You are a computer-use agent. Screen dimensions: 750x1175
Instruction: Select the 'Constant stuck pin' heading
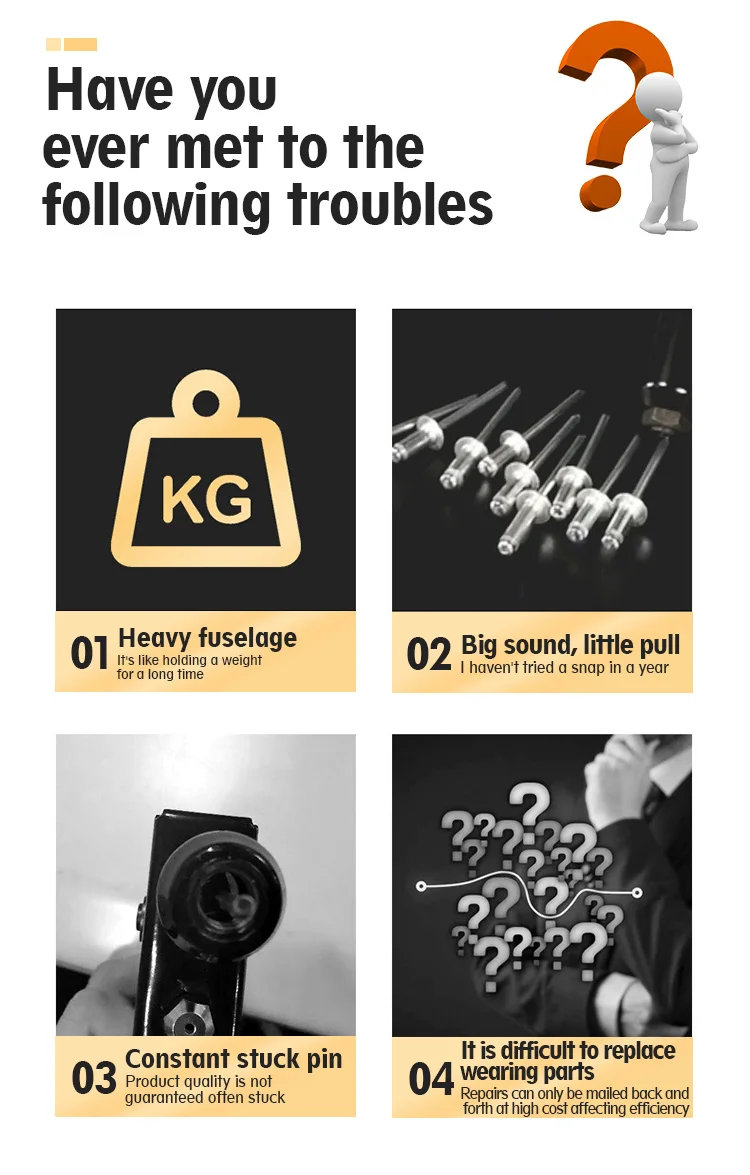click(x=233, y=1059)
